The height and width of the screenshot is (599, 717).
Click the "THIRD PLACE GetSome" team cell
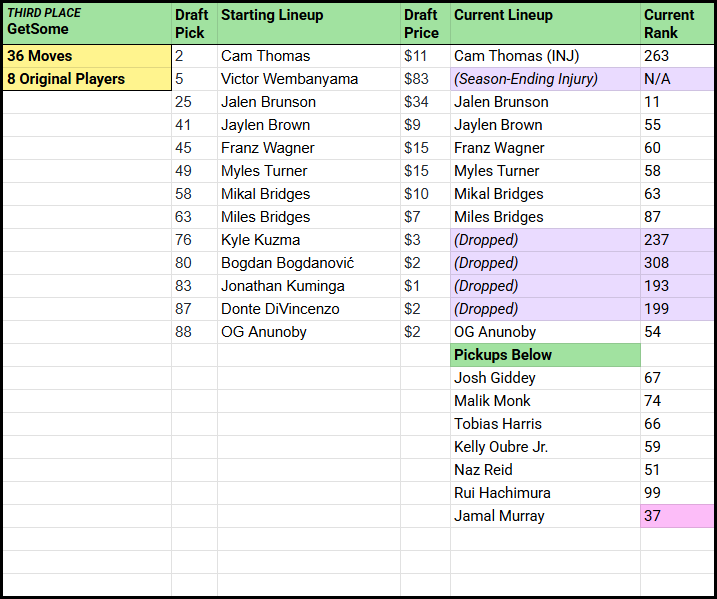pos(87,22)
